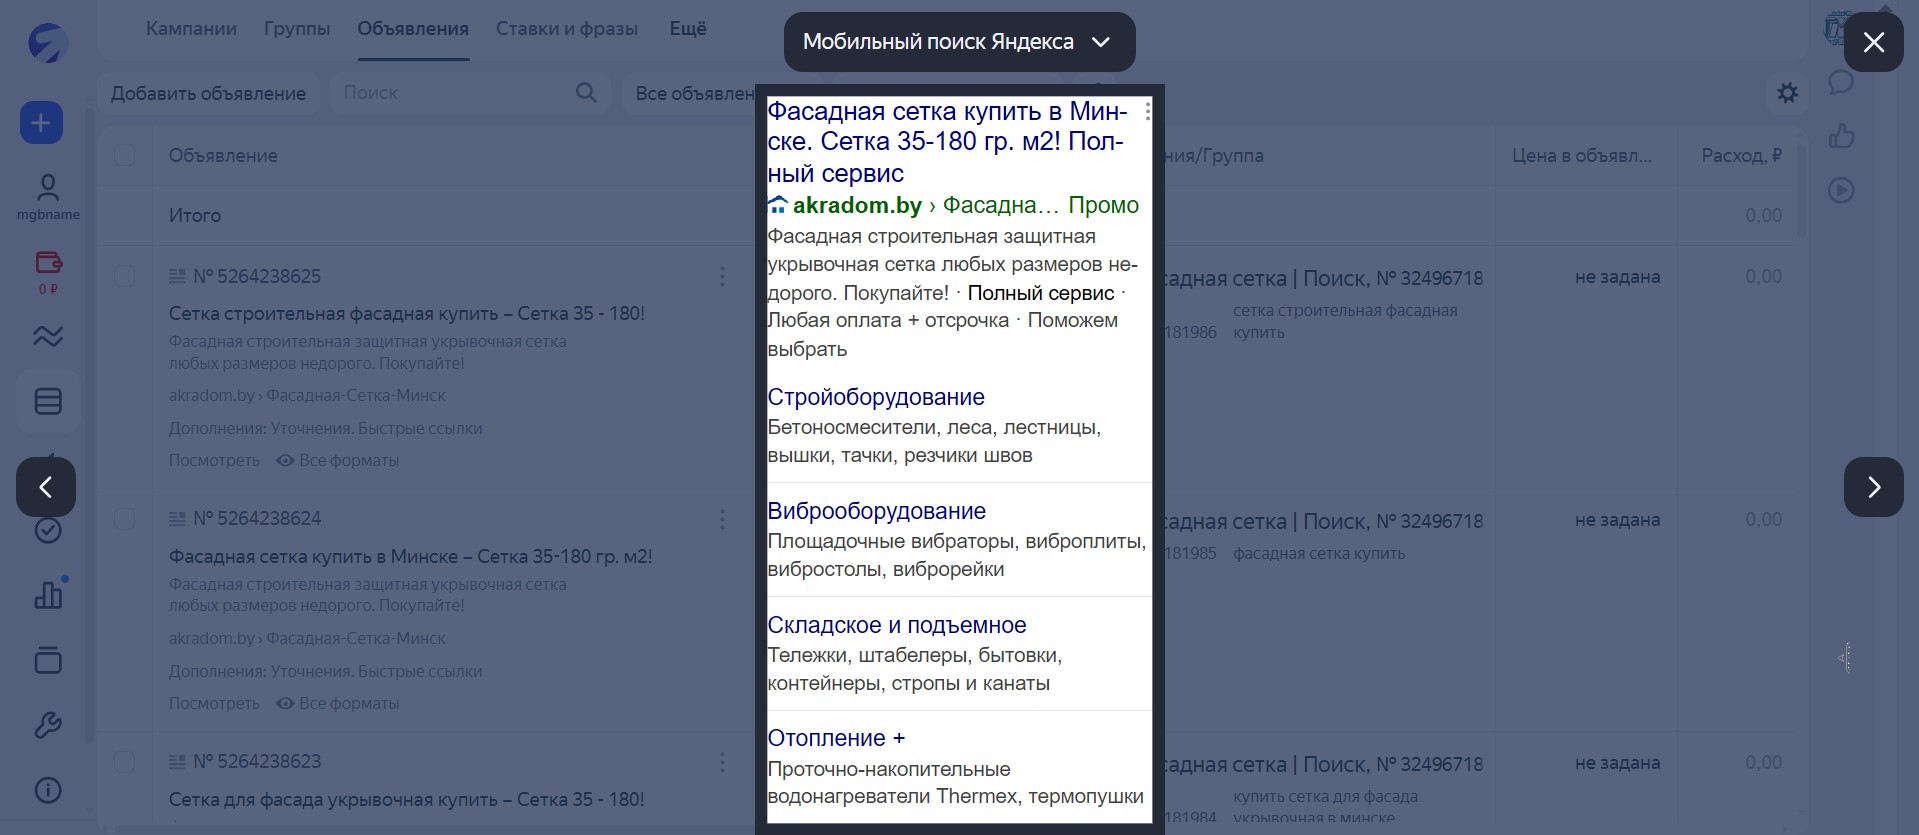Click the 0 ₽ balance text
The image size is (1919, 835).
pyautogui.click(x=48, y=289)
